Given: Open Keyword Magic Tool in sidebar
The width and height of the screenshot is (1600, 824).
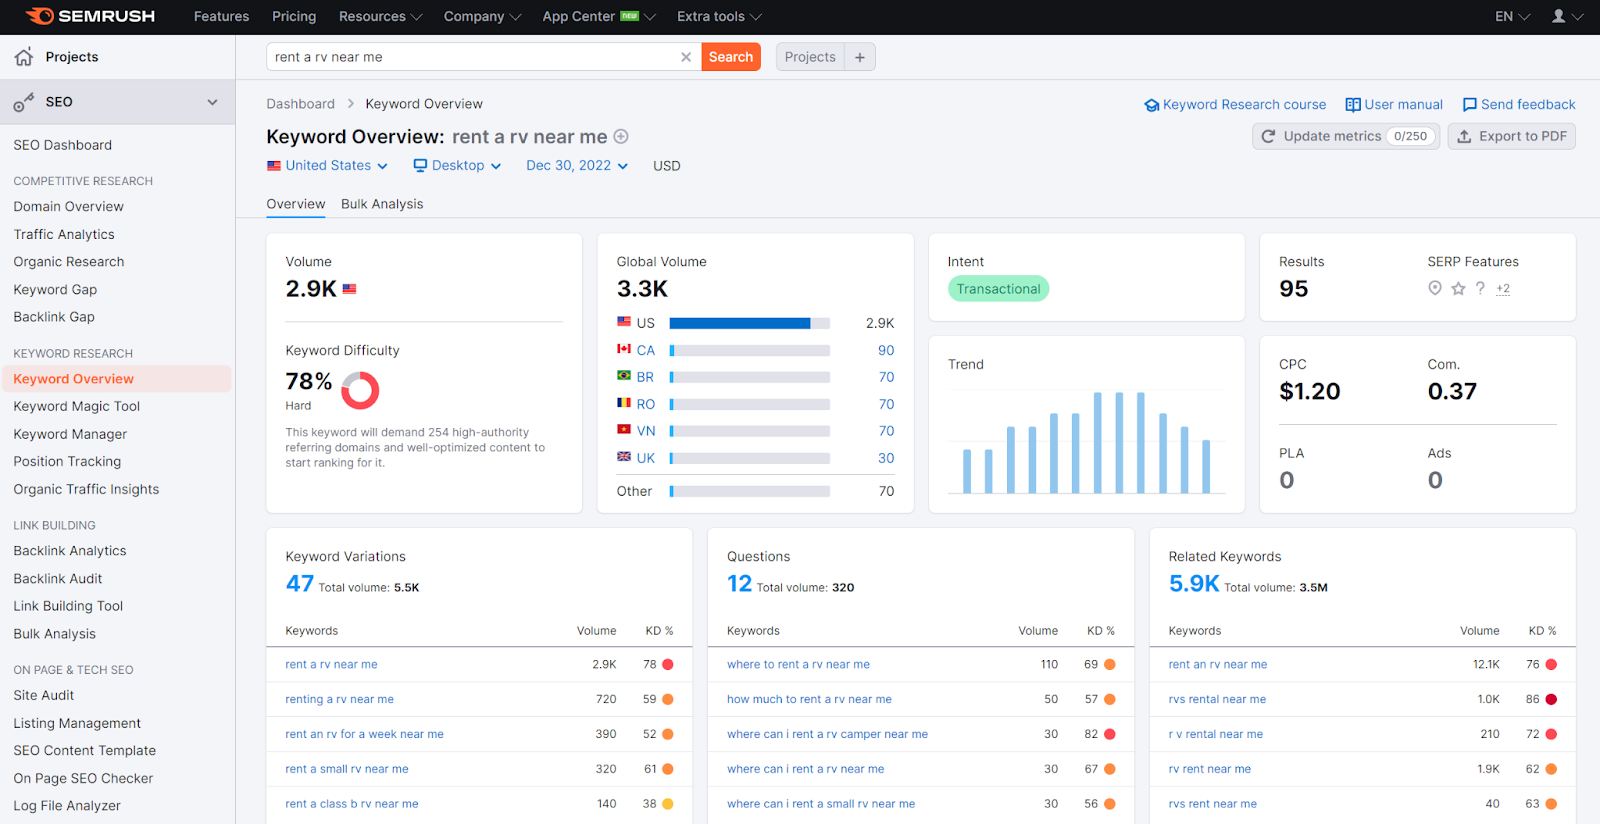Looking at the screenshot, I should click(77, 406).
